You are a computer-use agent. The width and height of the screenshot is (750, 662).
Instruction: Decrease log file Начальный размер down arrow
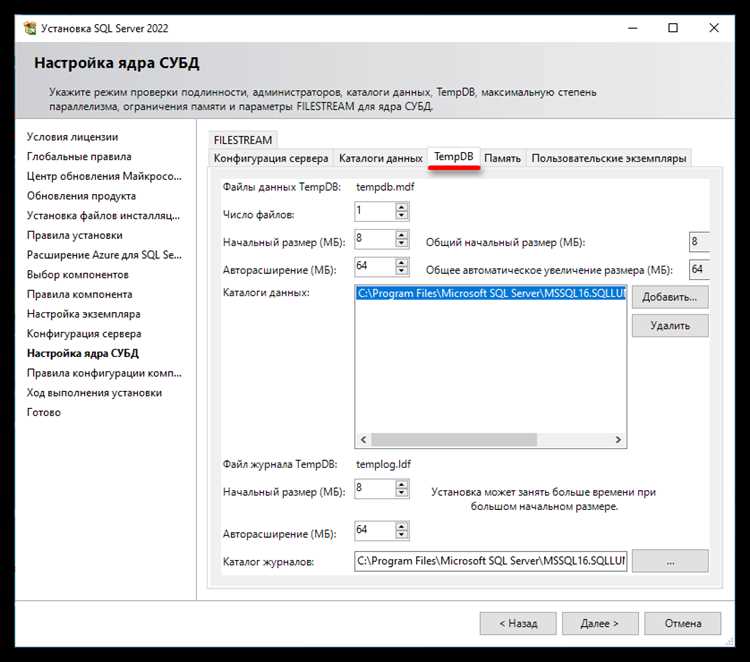tap(402, 493)
